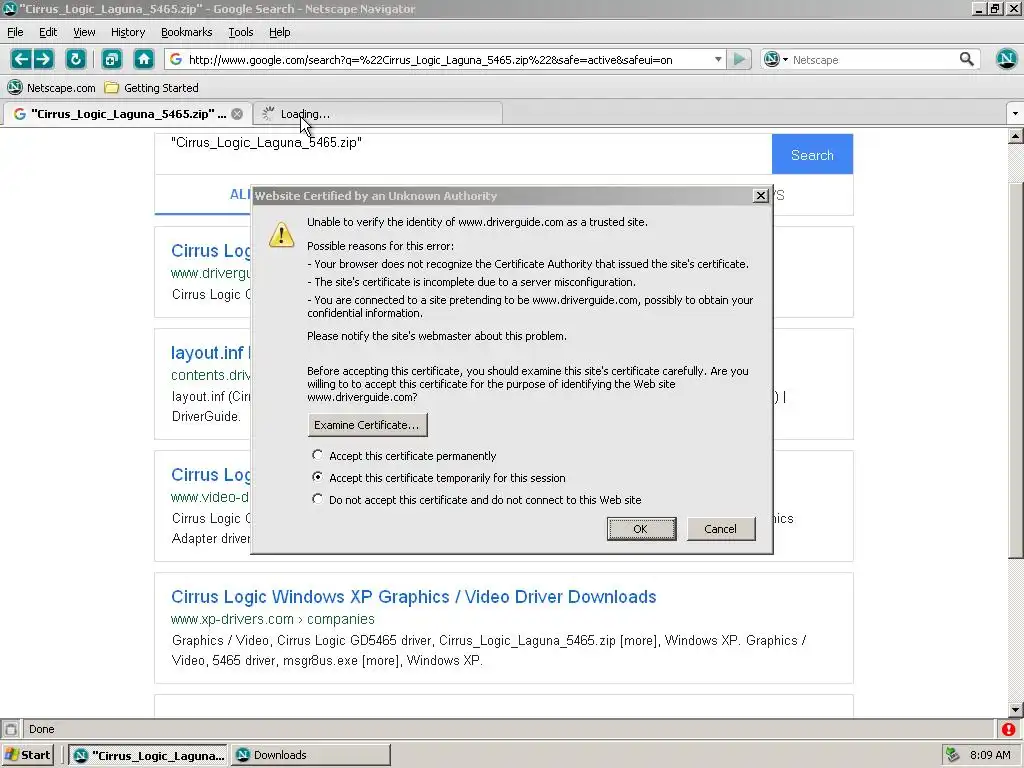
Task: Expand the address bar URL history dropdown
Action: (x=718, y=59)
